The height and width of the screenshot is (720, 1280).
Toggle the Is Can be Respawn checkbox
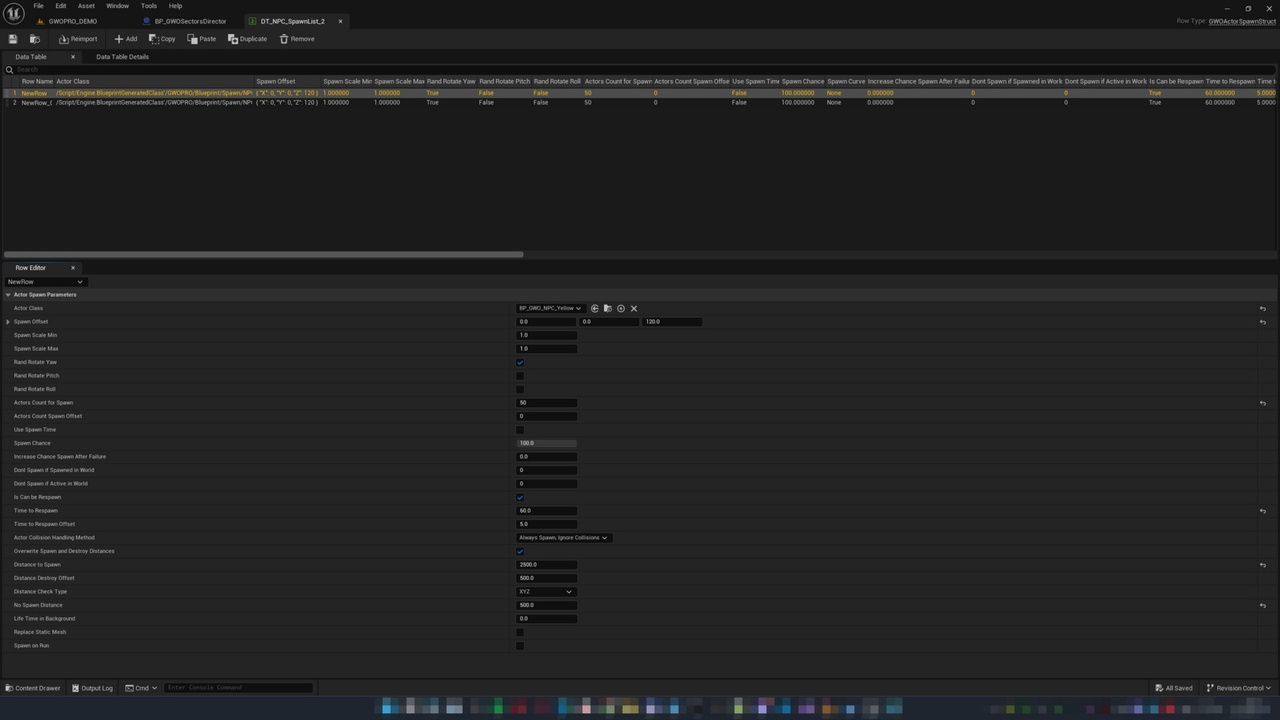[520, 498]
